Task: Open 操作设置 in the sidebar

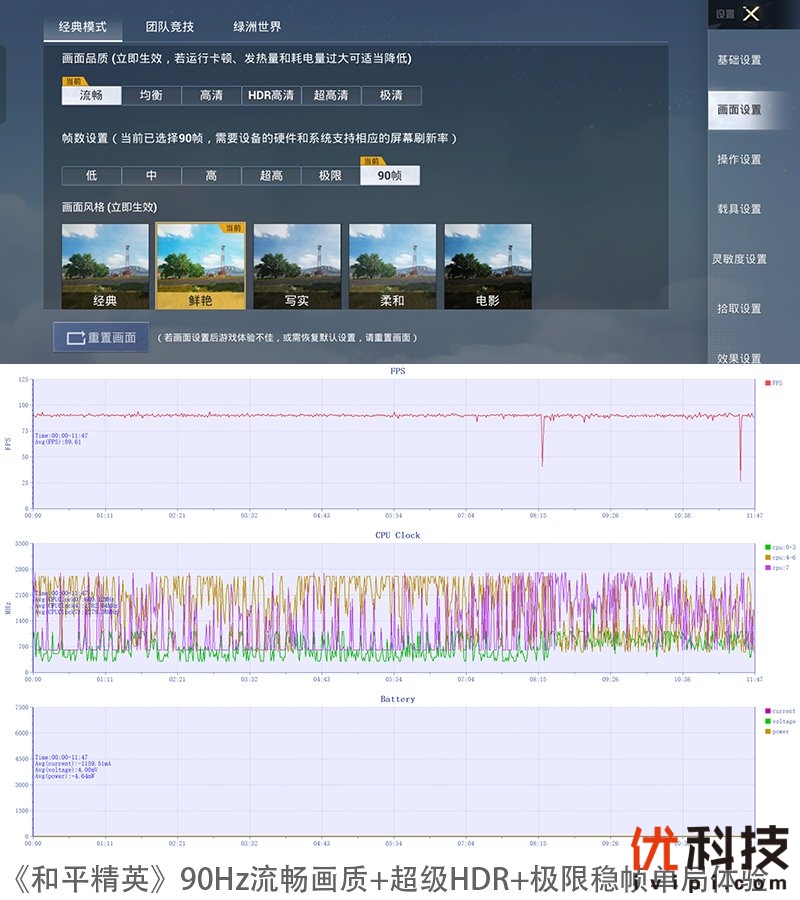Action: (x=739, y=160)
